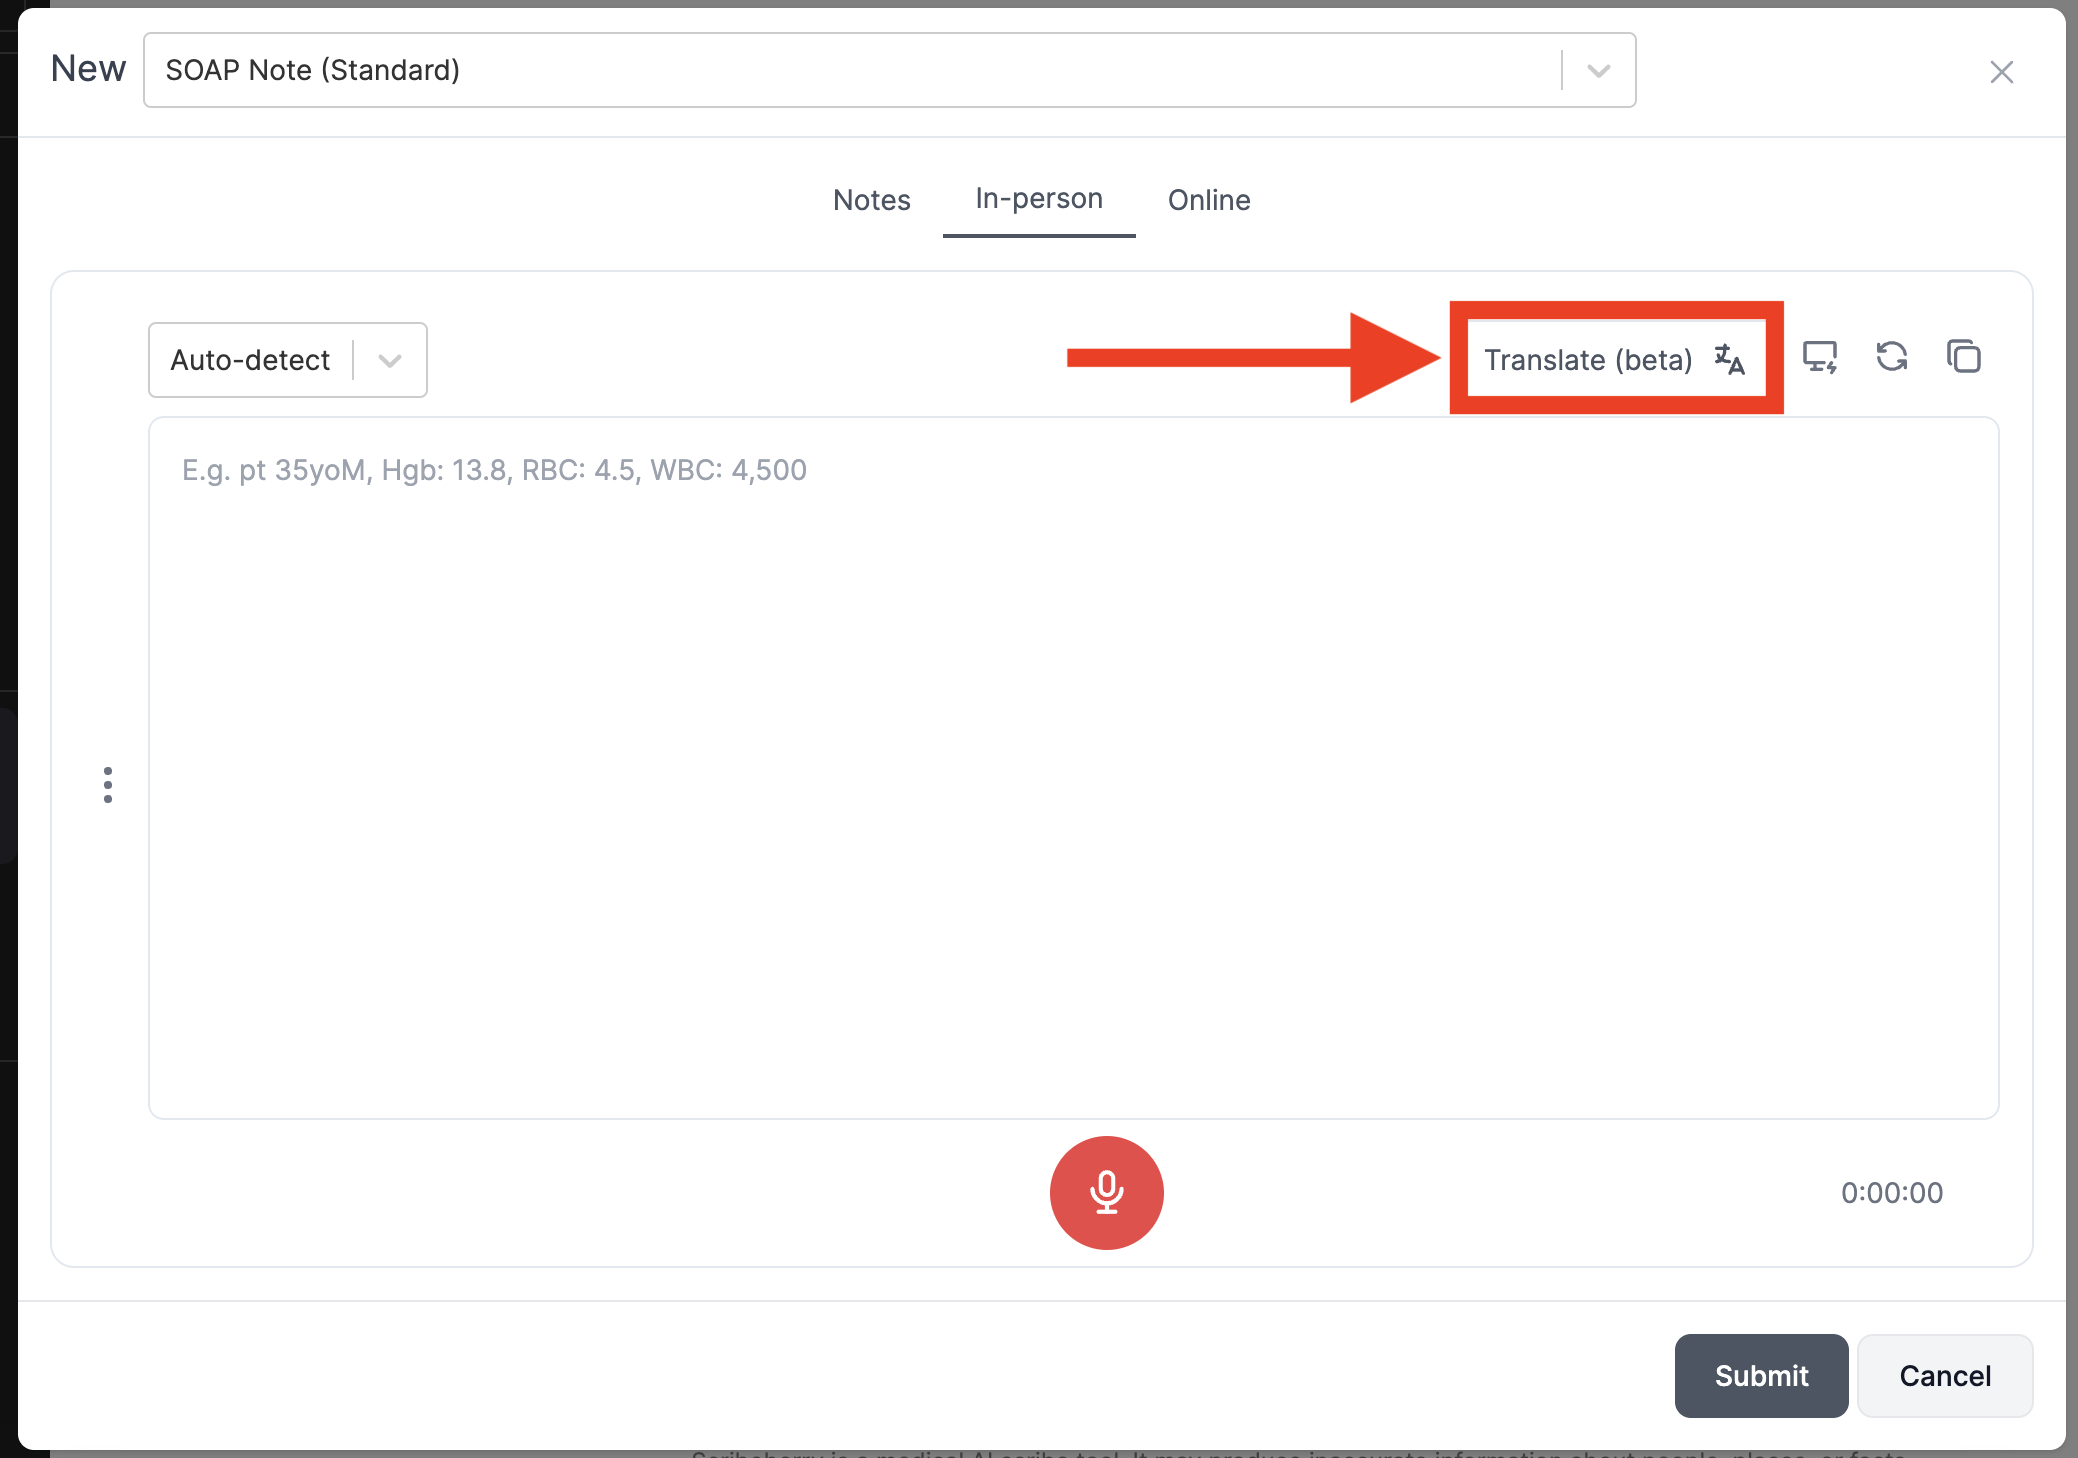Click the 0:00:00 recording timer

coord(1891,1192)
